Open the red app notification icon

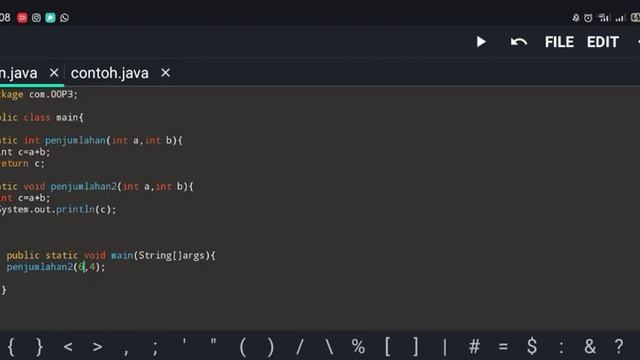[22, 18]
